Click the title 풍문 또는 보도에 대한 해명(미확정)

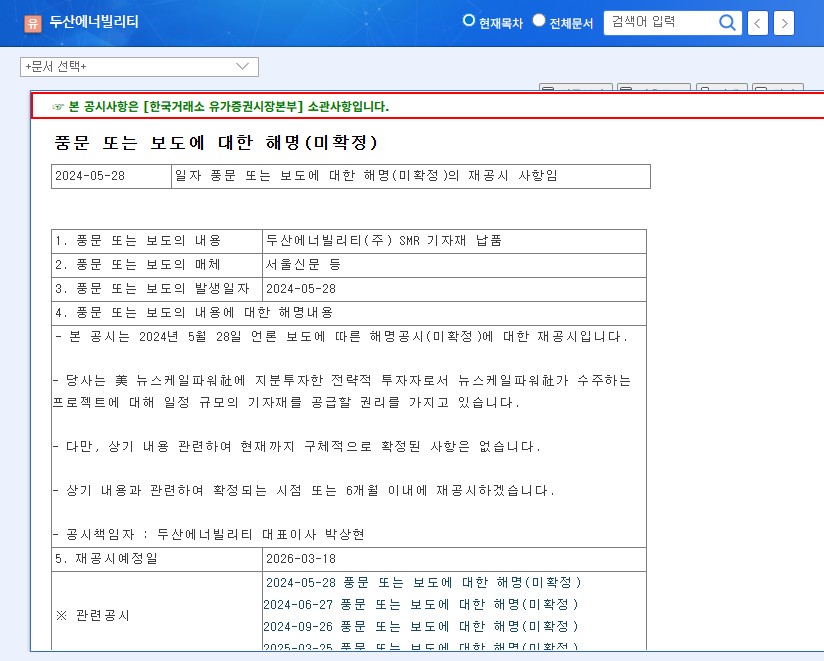coord(216,142)
